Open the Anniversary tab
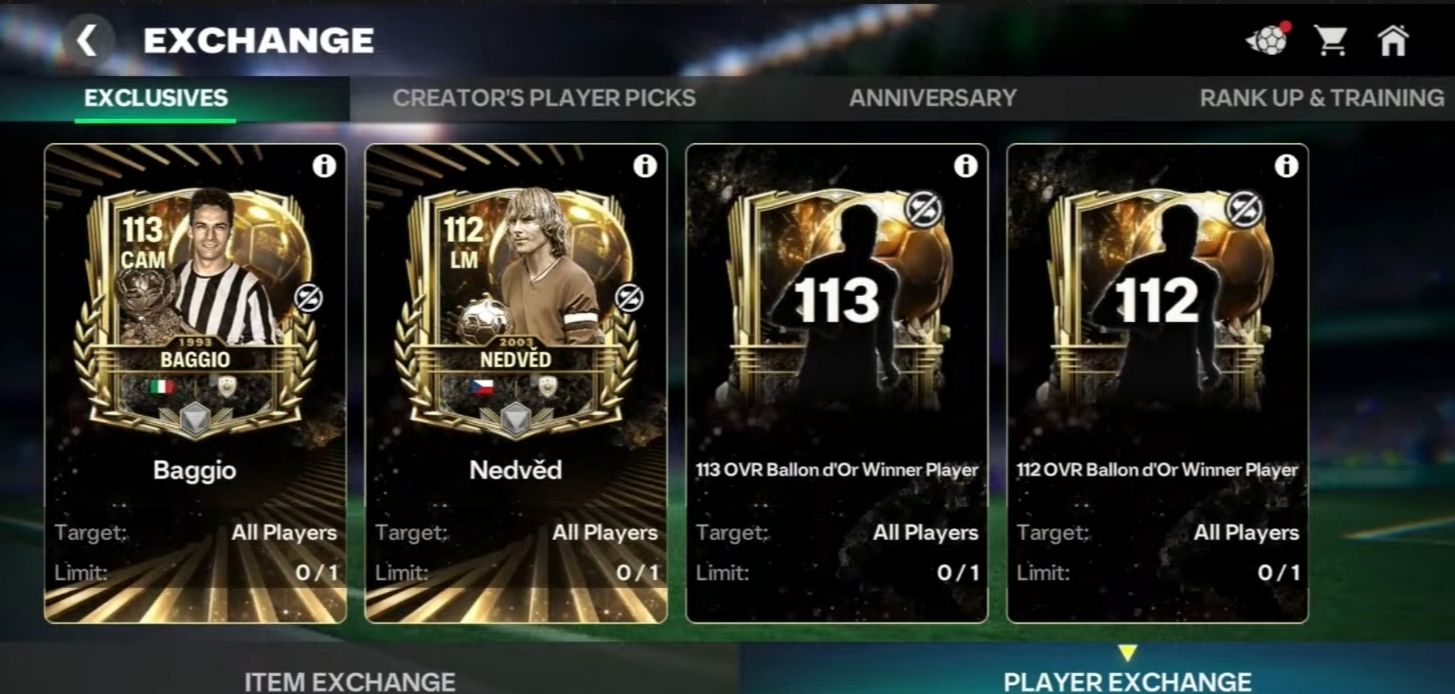 point(933,98)
